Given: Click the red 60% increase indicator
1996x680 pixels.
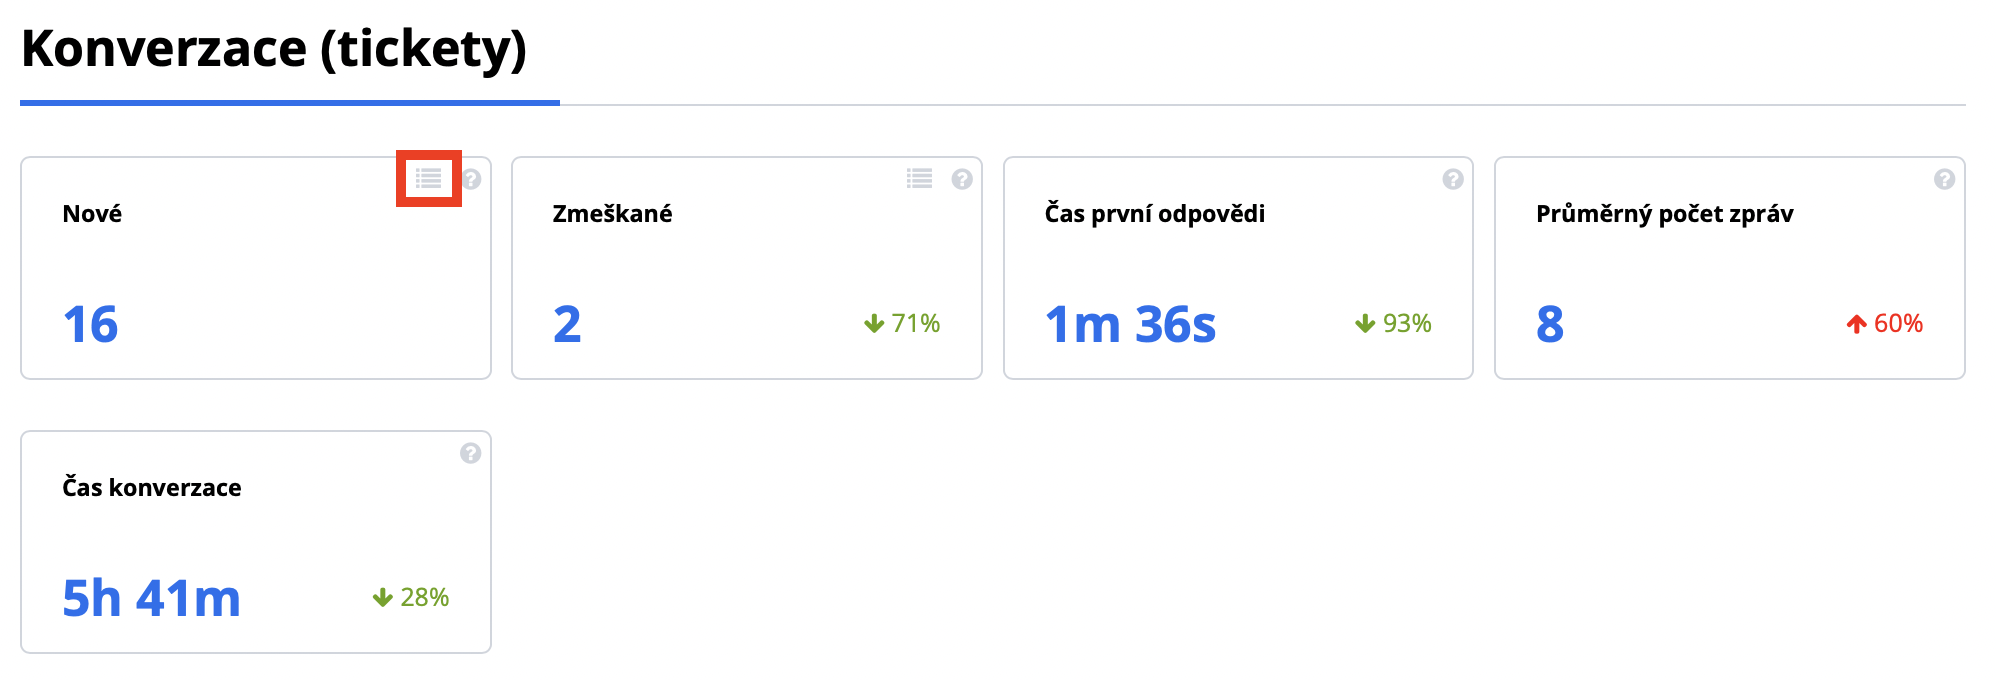Looking at the screenshot, I should click(x=1884, y=323).
